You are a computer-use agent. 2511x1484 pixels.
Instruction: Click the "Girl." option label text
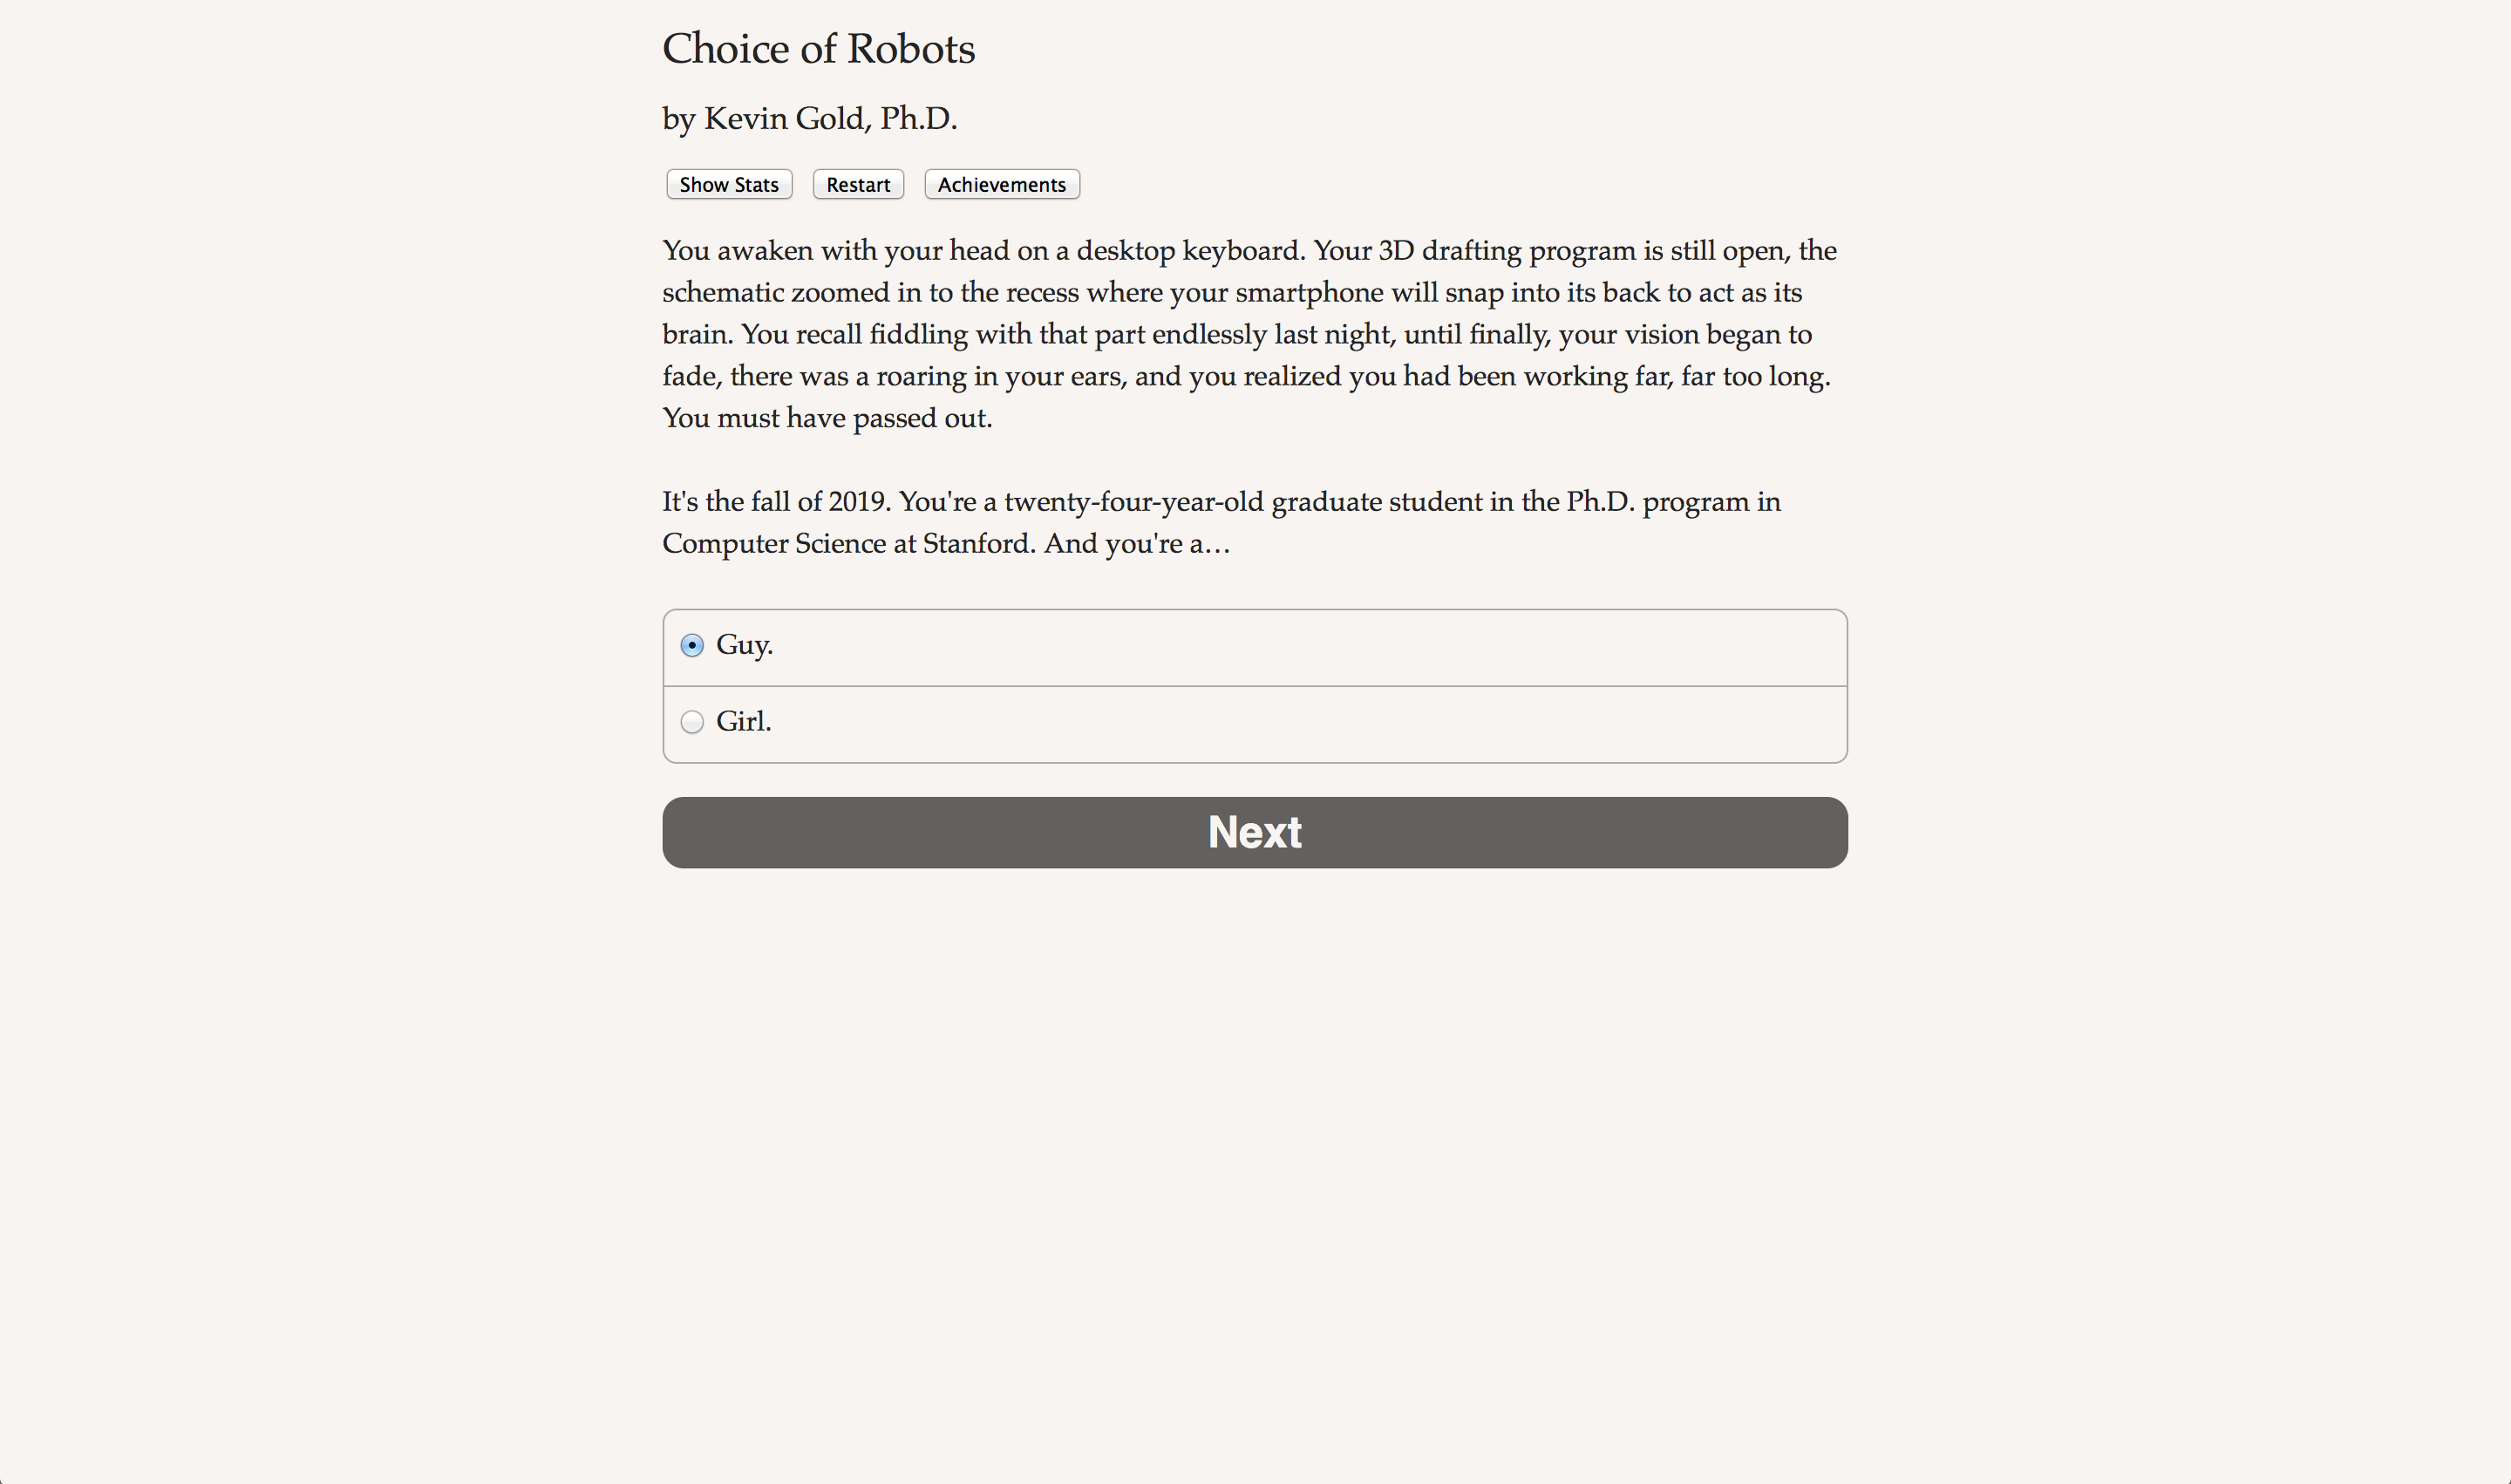click(743, 721)
